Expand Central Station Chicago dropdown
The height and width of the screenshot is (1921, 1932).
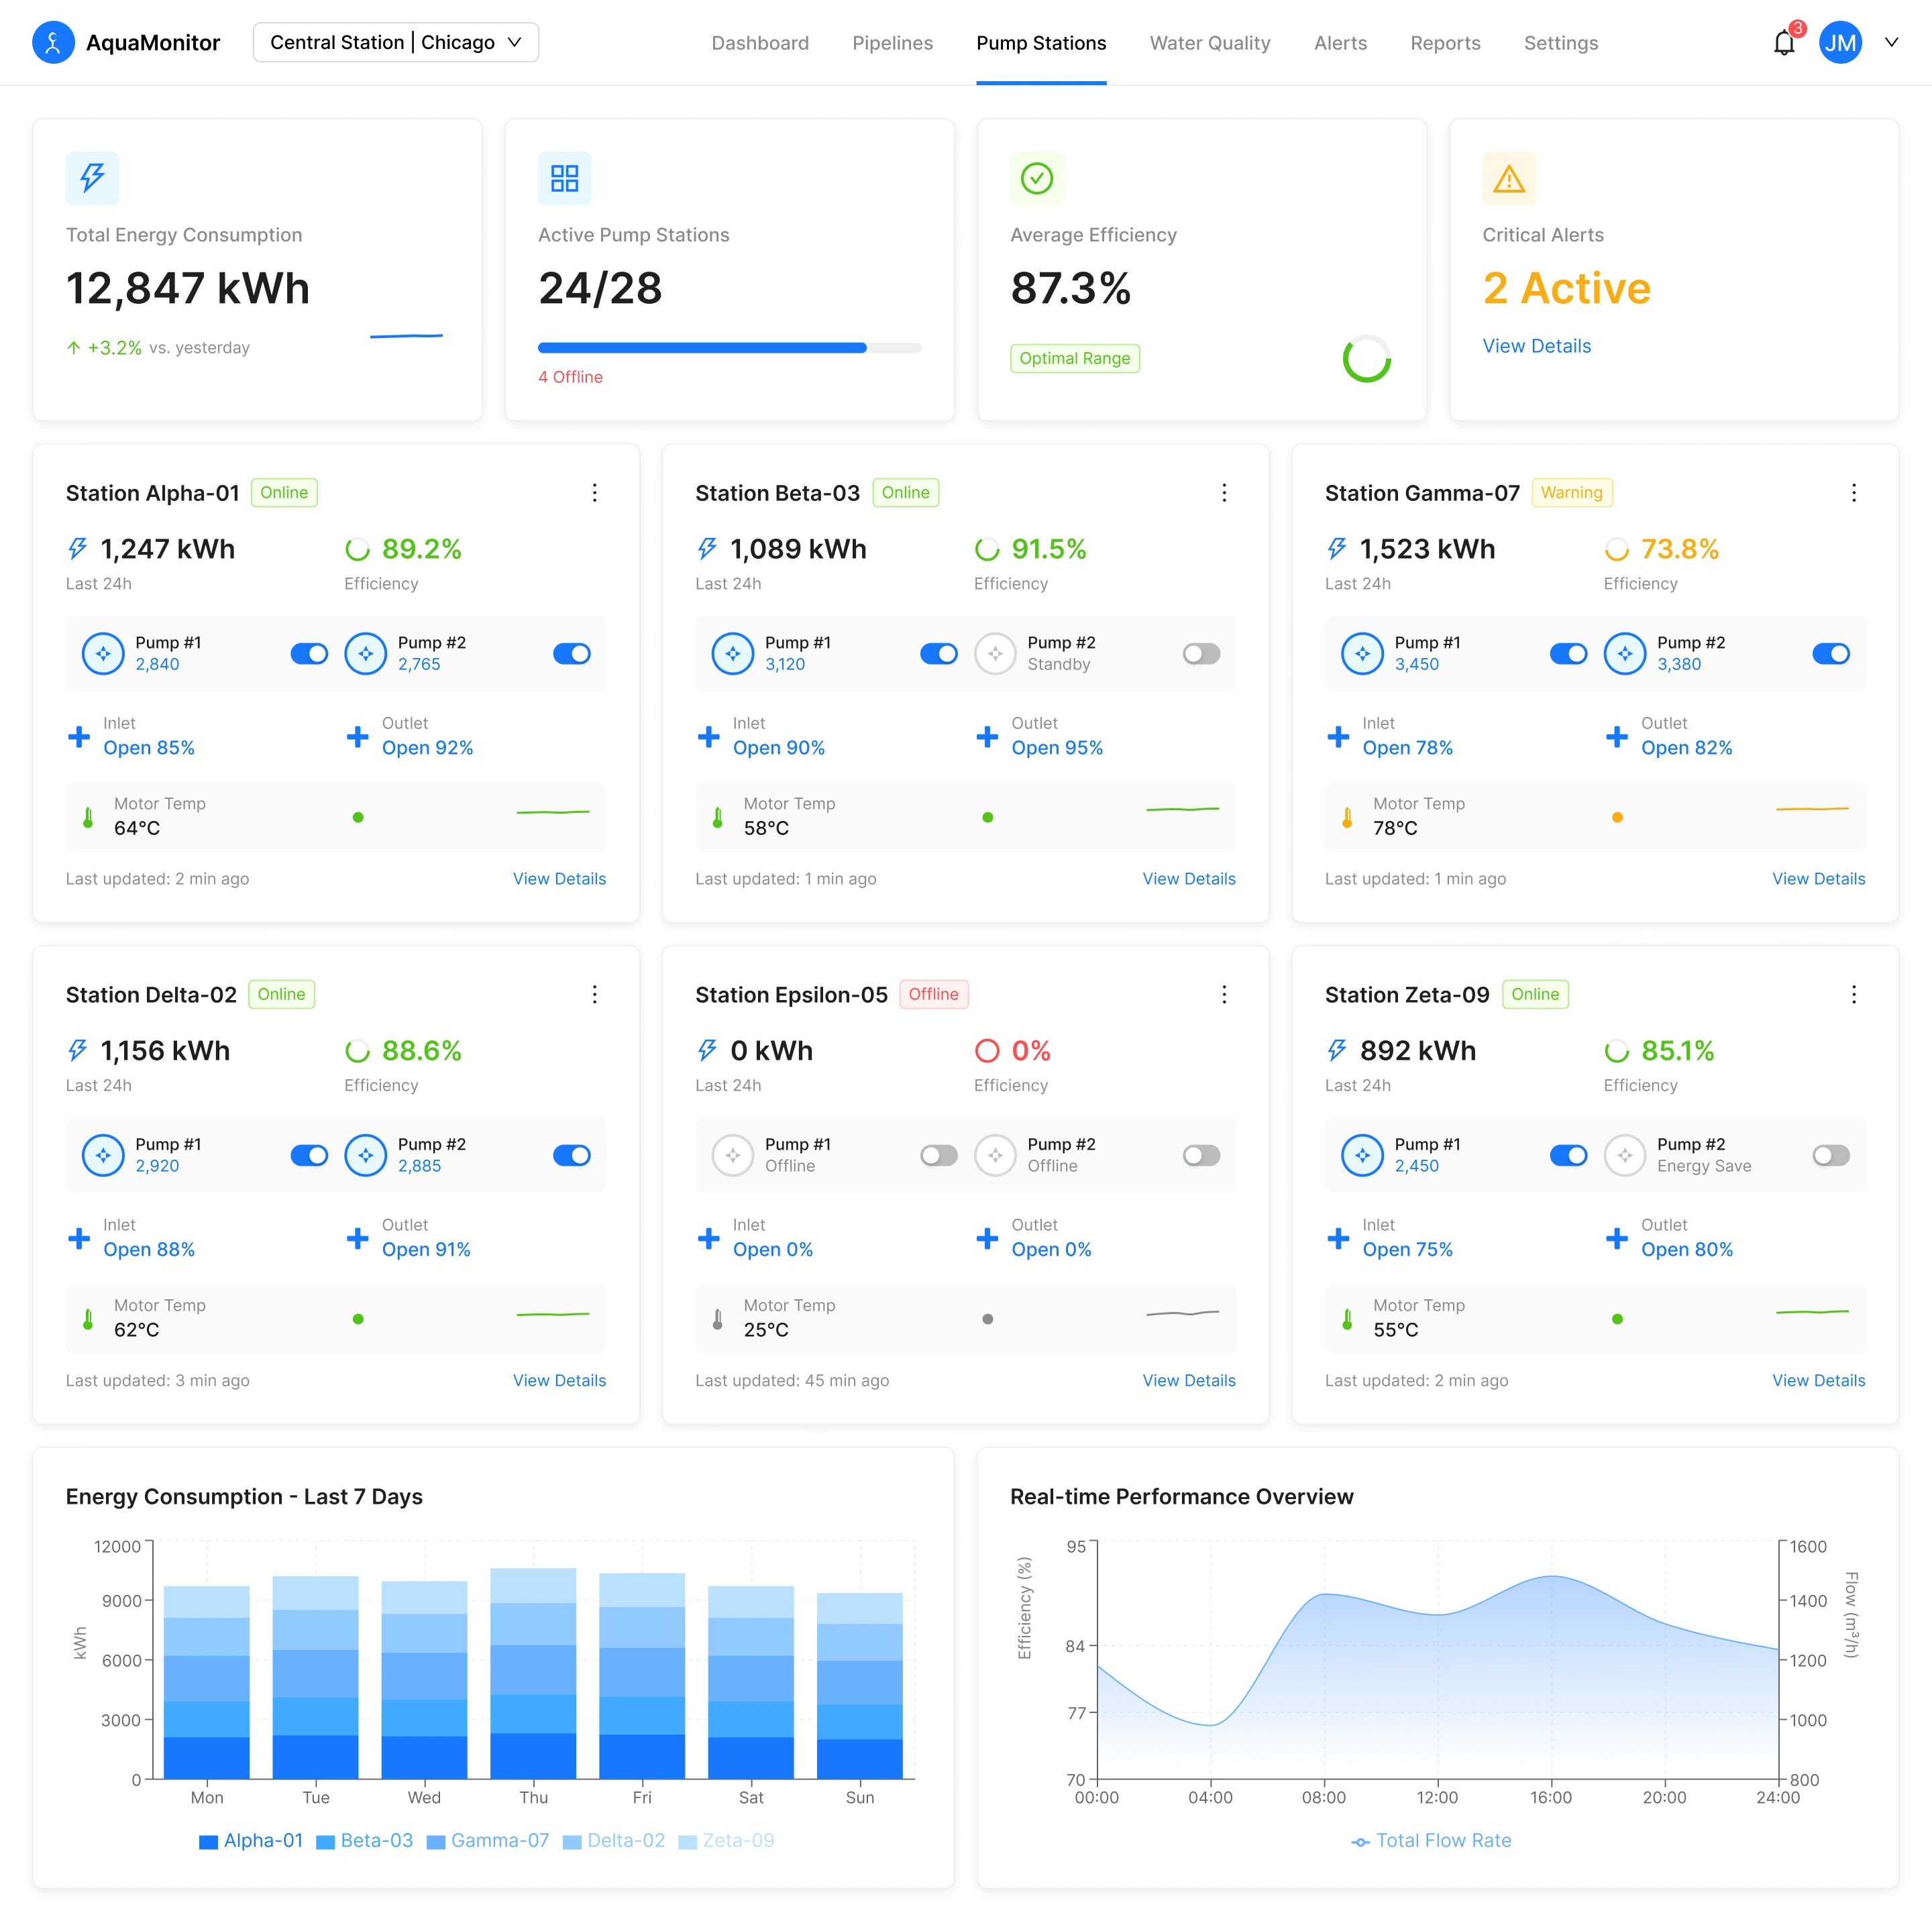395,43
